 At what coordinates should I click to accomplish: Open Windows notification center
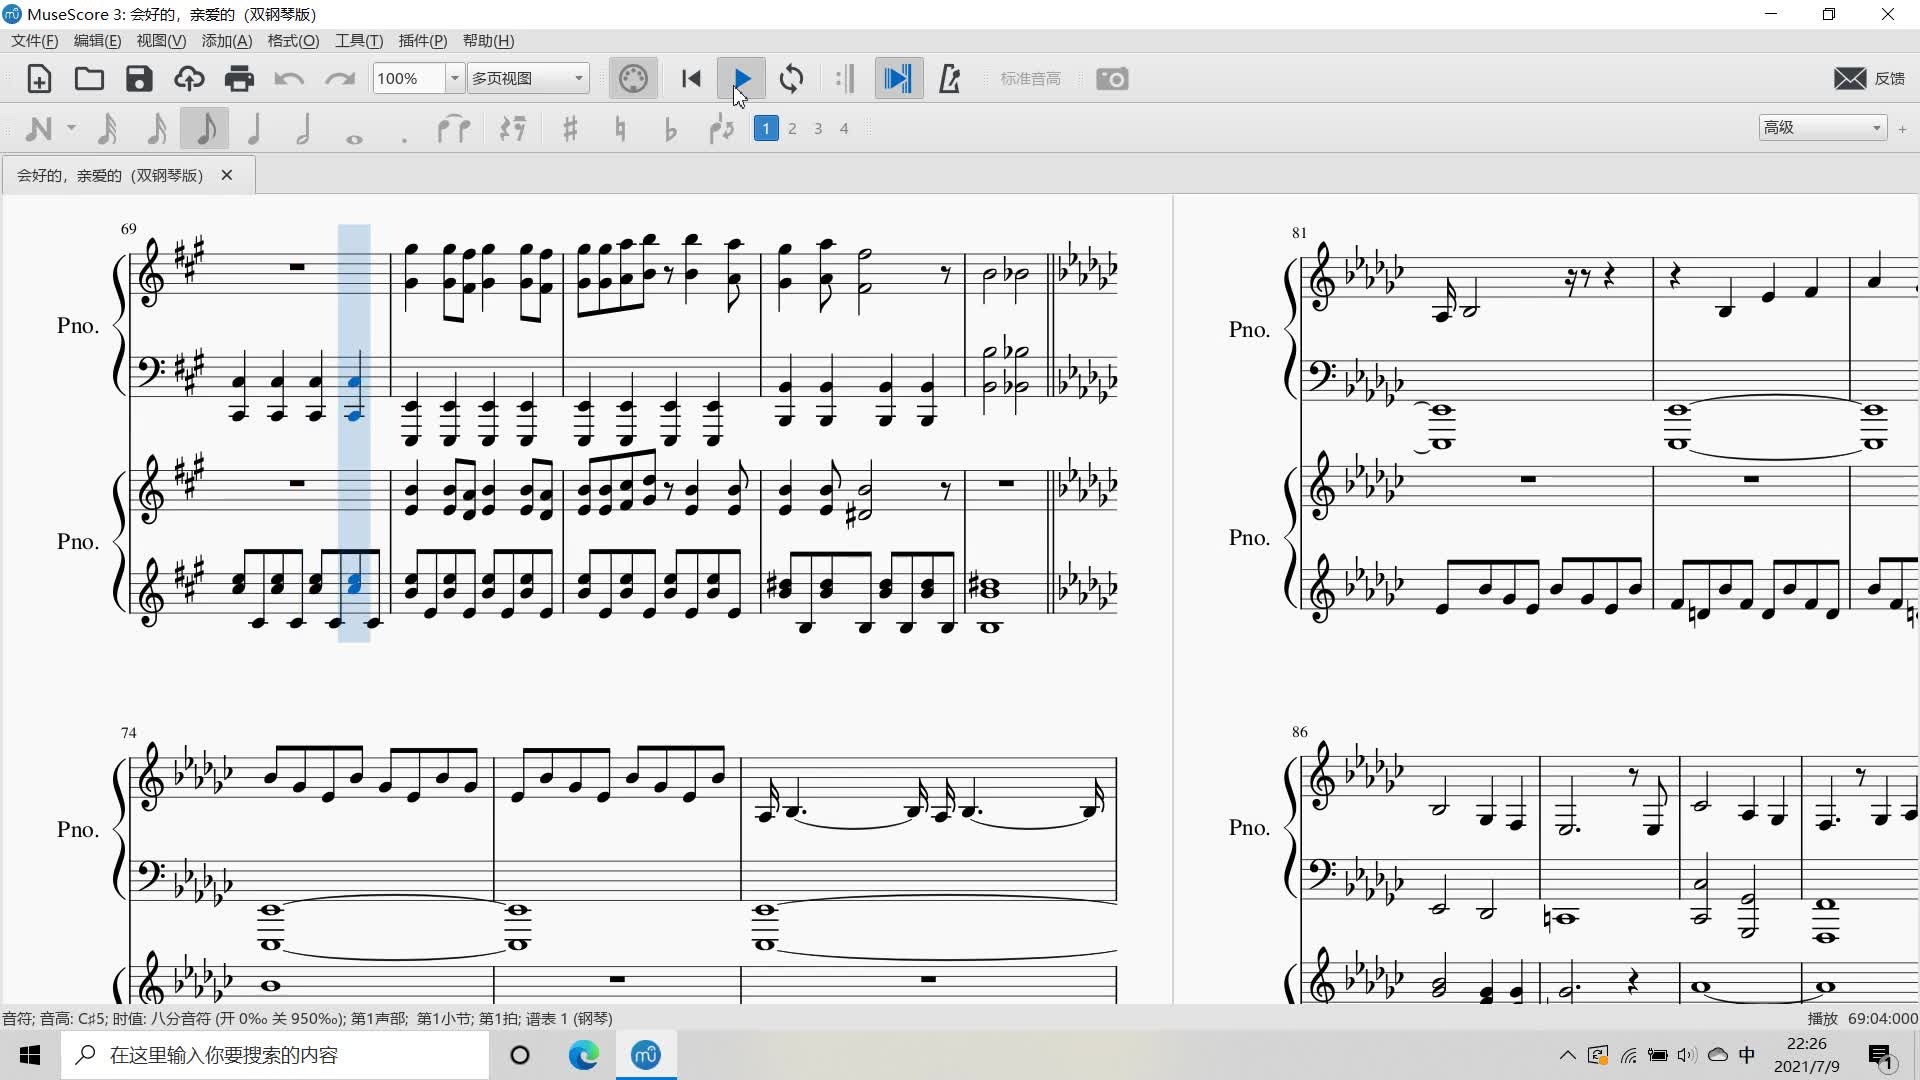click(x=1881, y=1056)
